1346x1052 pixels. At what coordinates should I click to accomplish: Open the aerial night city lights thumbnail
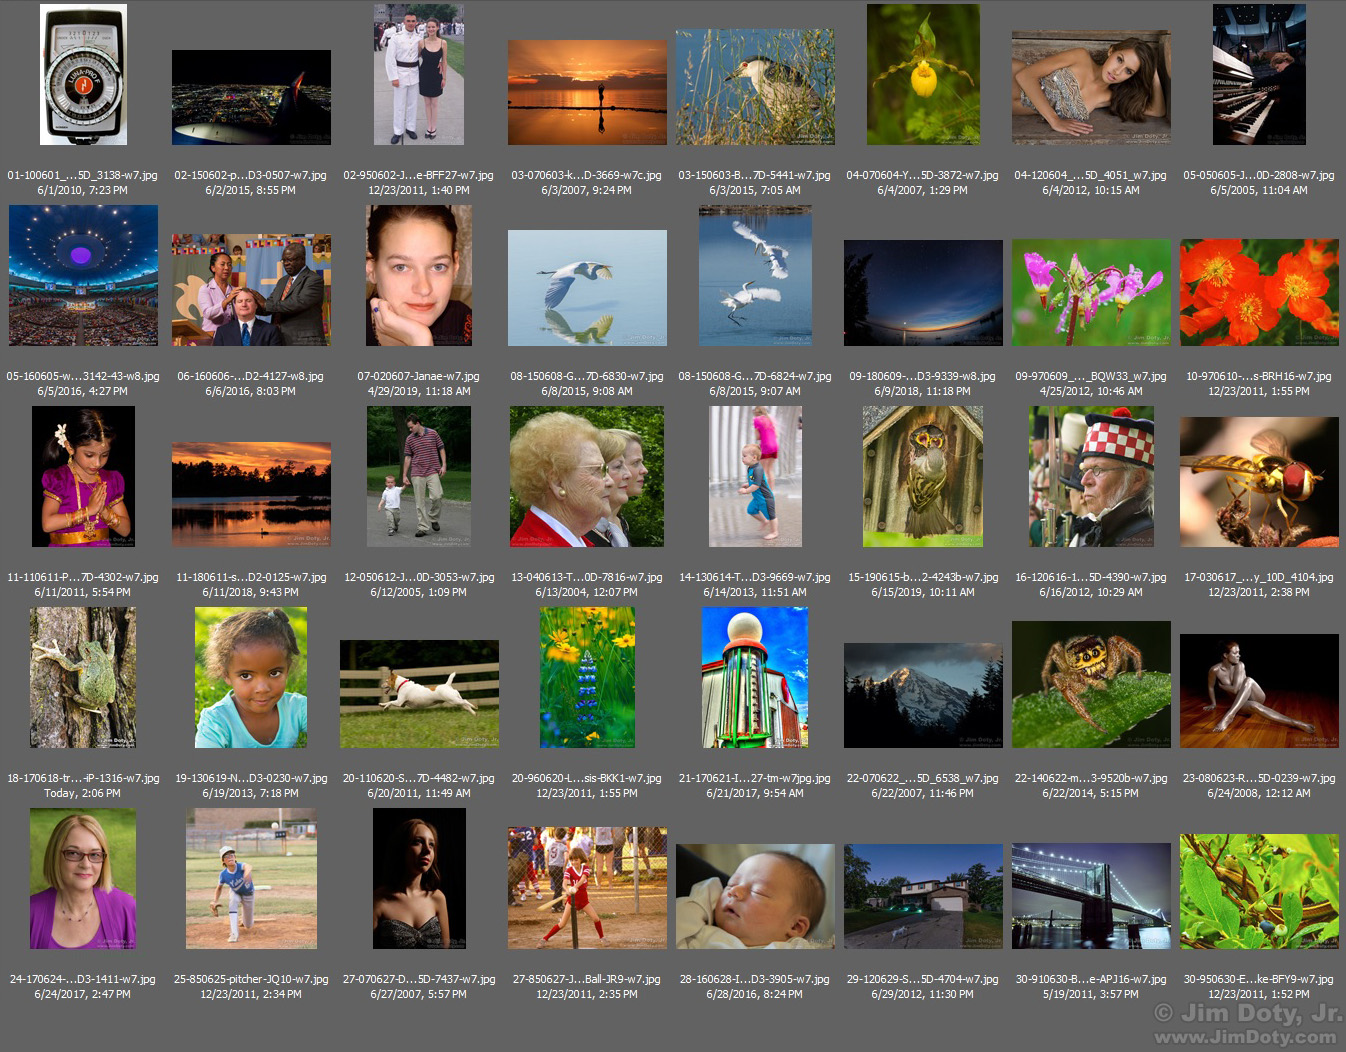point(251,97)
